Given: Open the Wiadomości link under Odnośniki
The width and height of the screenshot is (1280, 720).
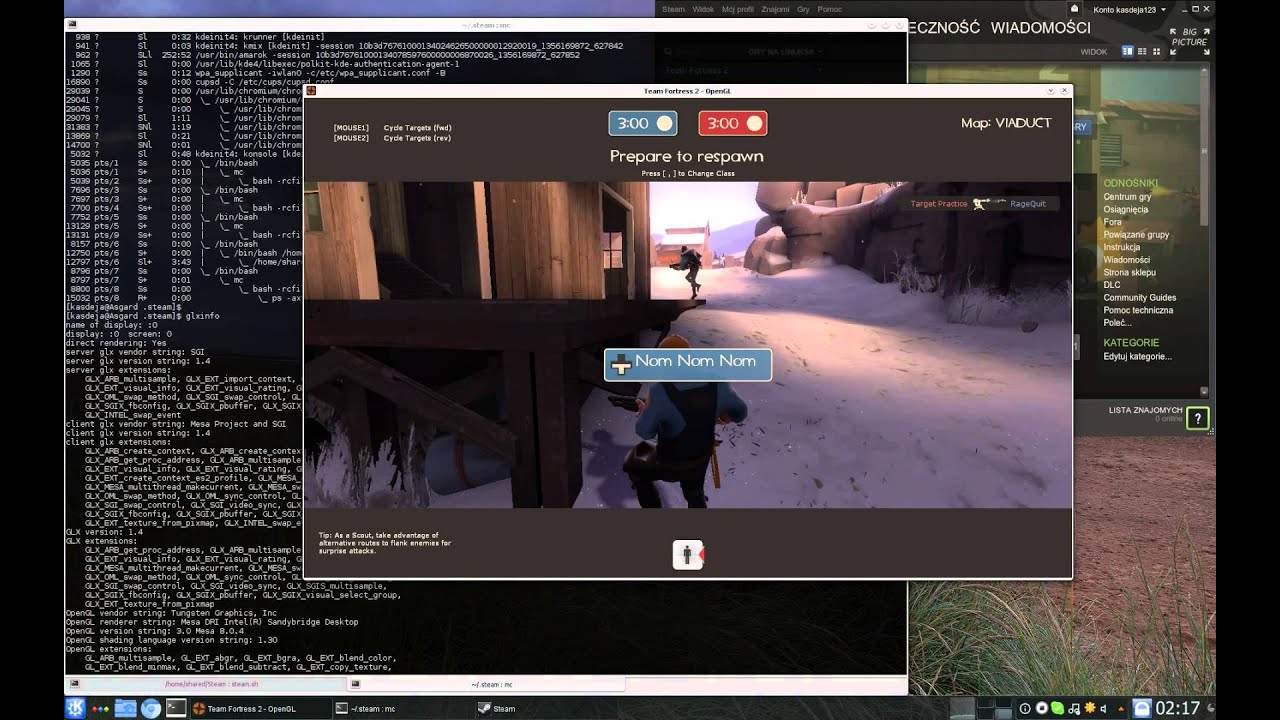Looking at the screenshot, I should pyautogui.click(x=1126, y=260).
